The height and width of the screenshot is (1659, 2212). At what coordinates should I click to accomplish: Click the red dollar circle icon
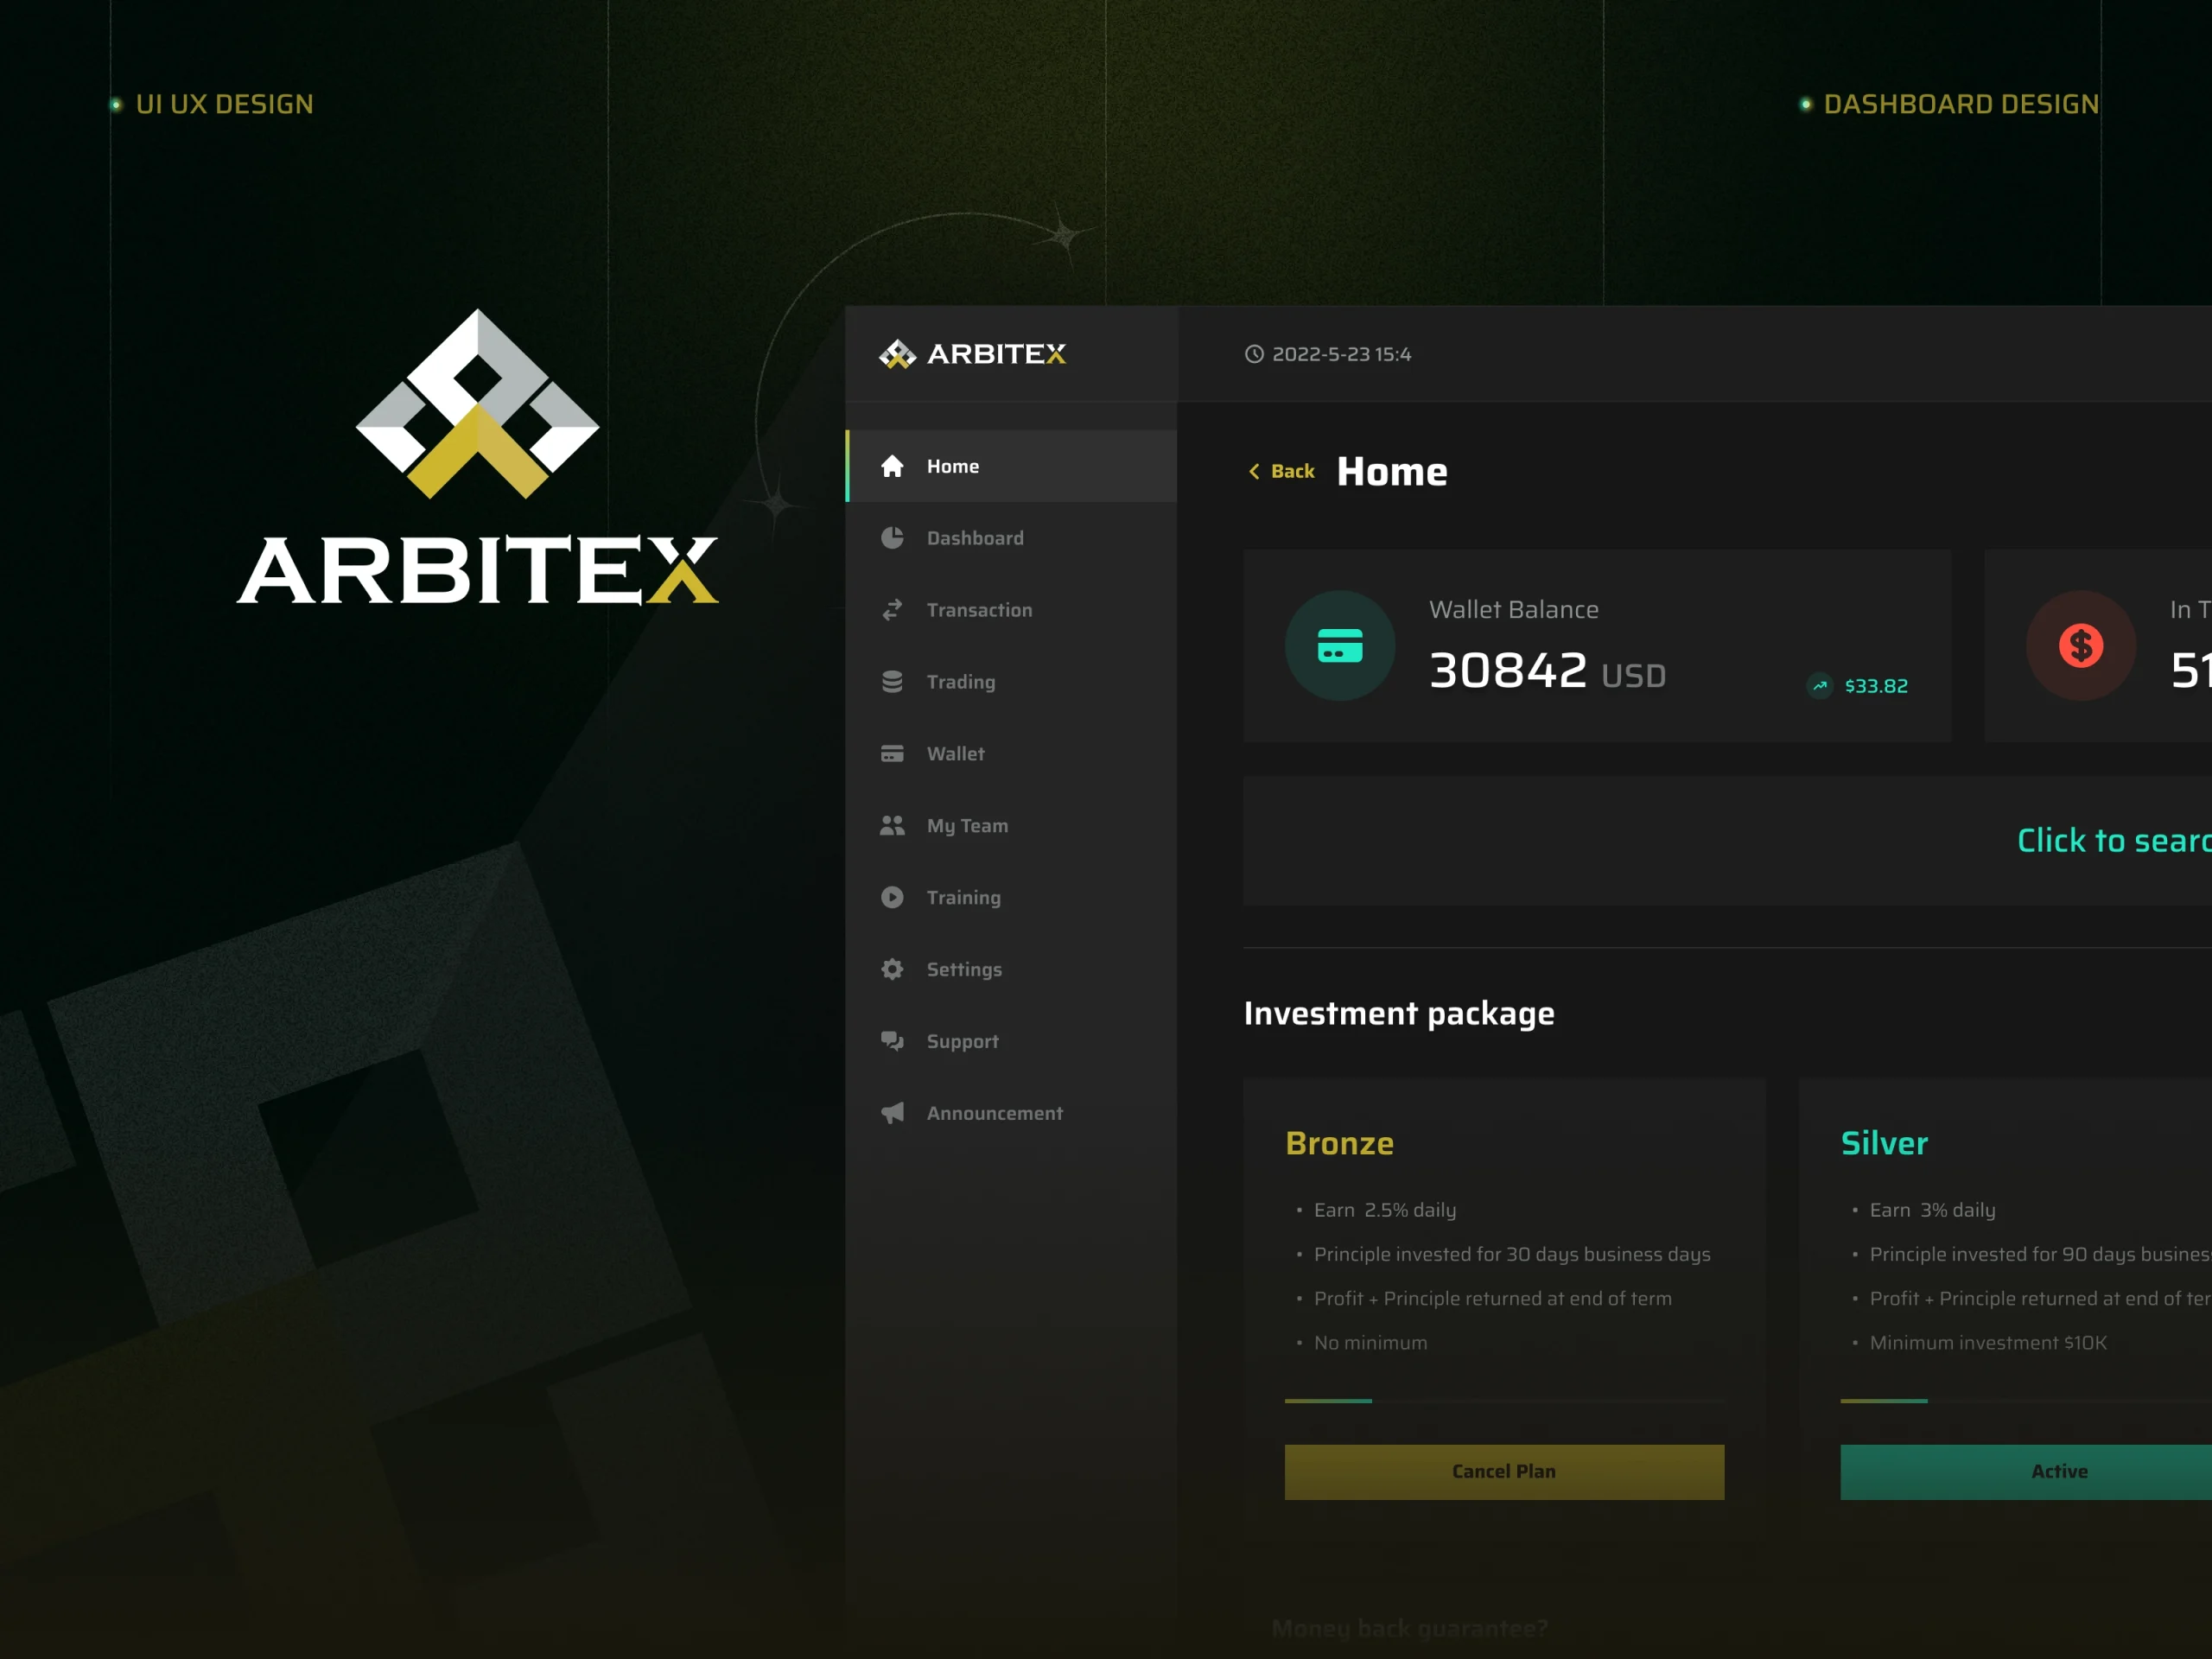(2081, 646)
